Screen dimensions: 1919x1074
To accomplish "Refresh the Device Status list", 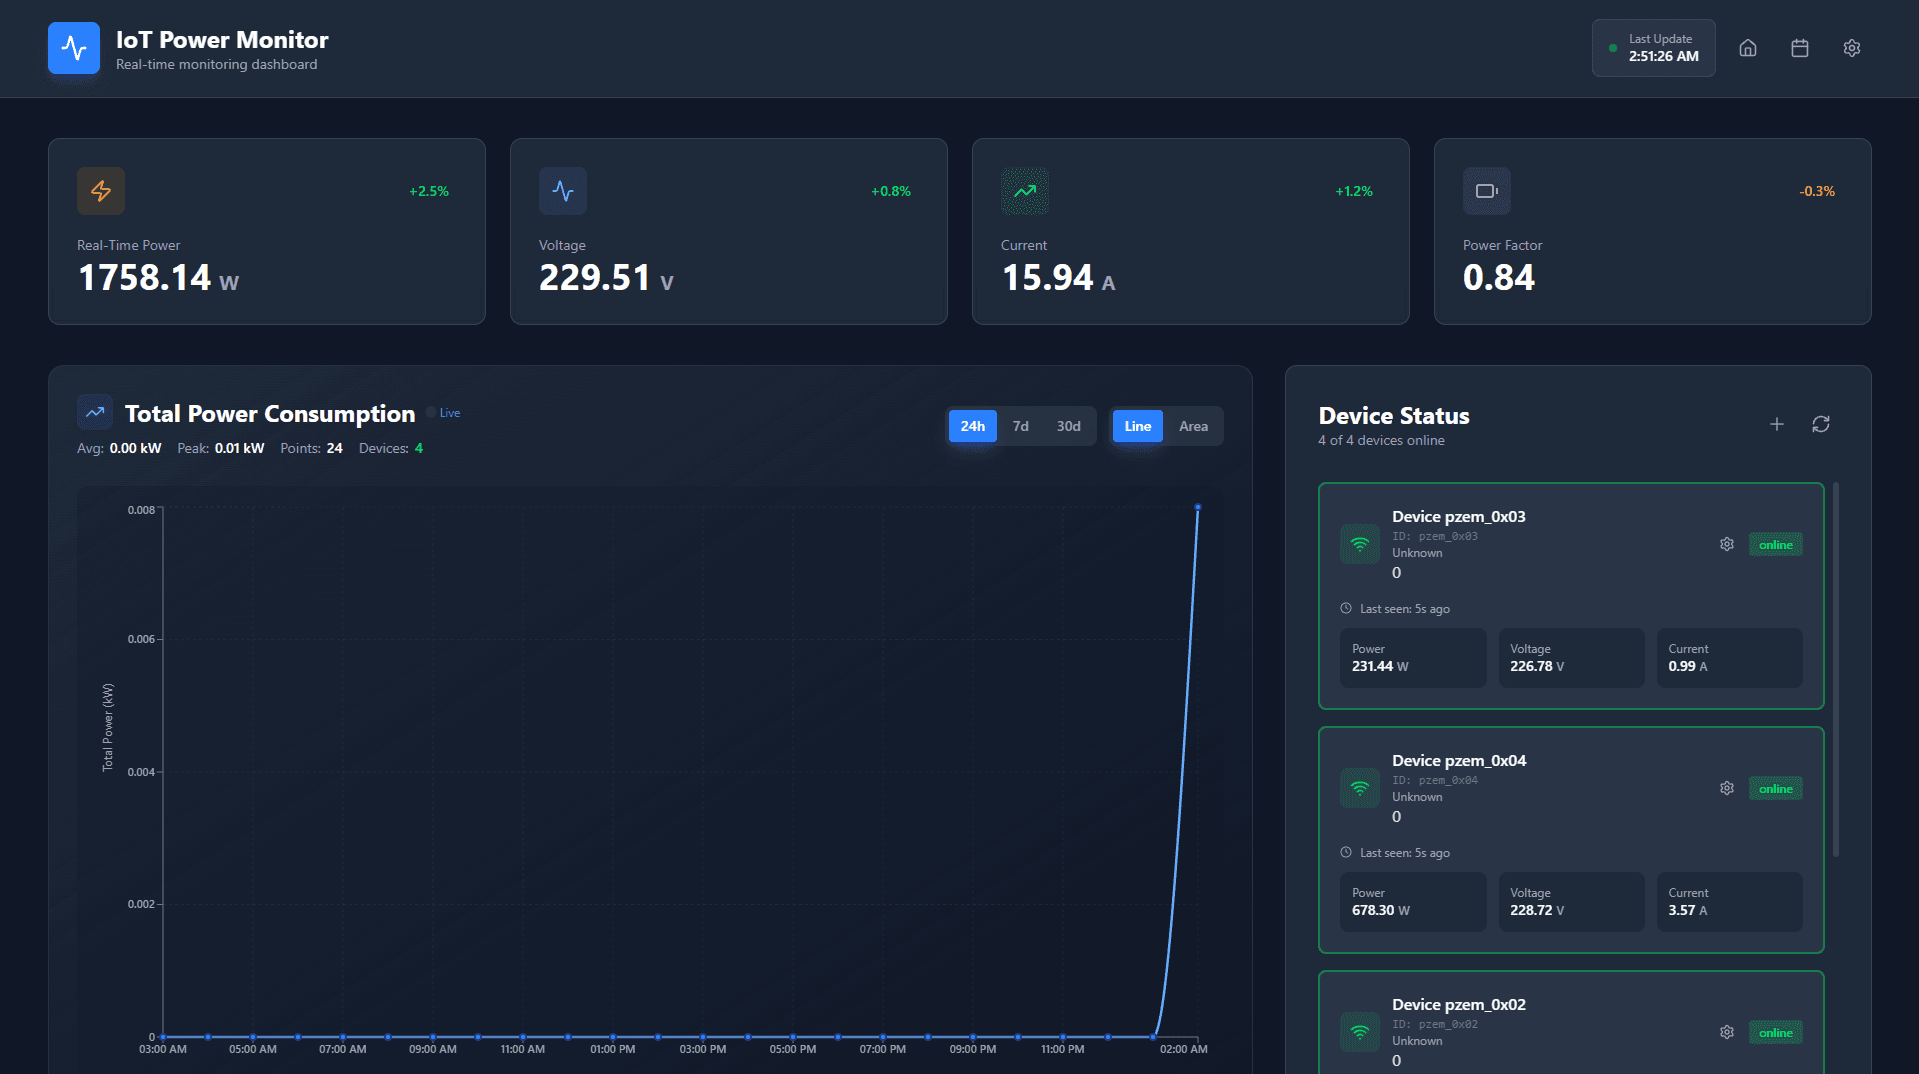I will (1821, 424).
